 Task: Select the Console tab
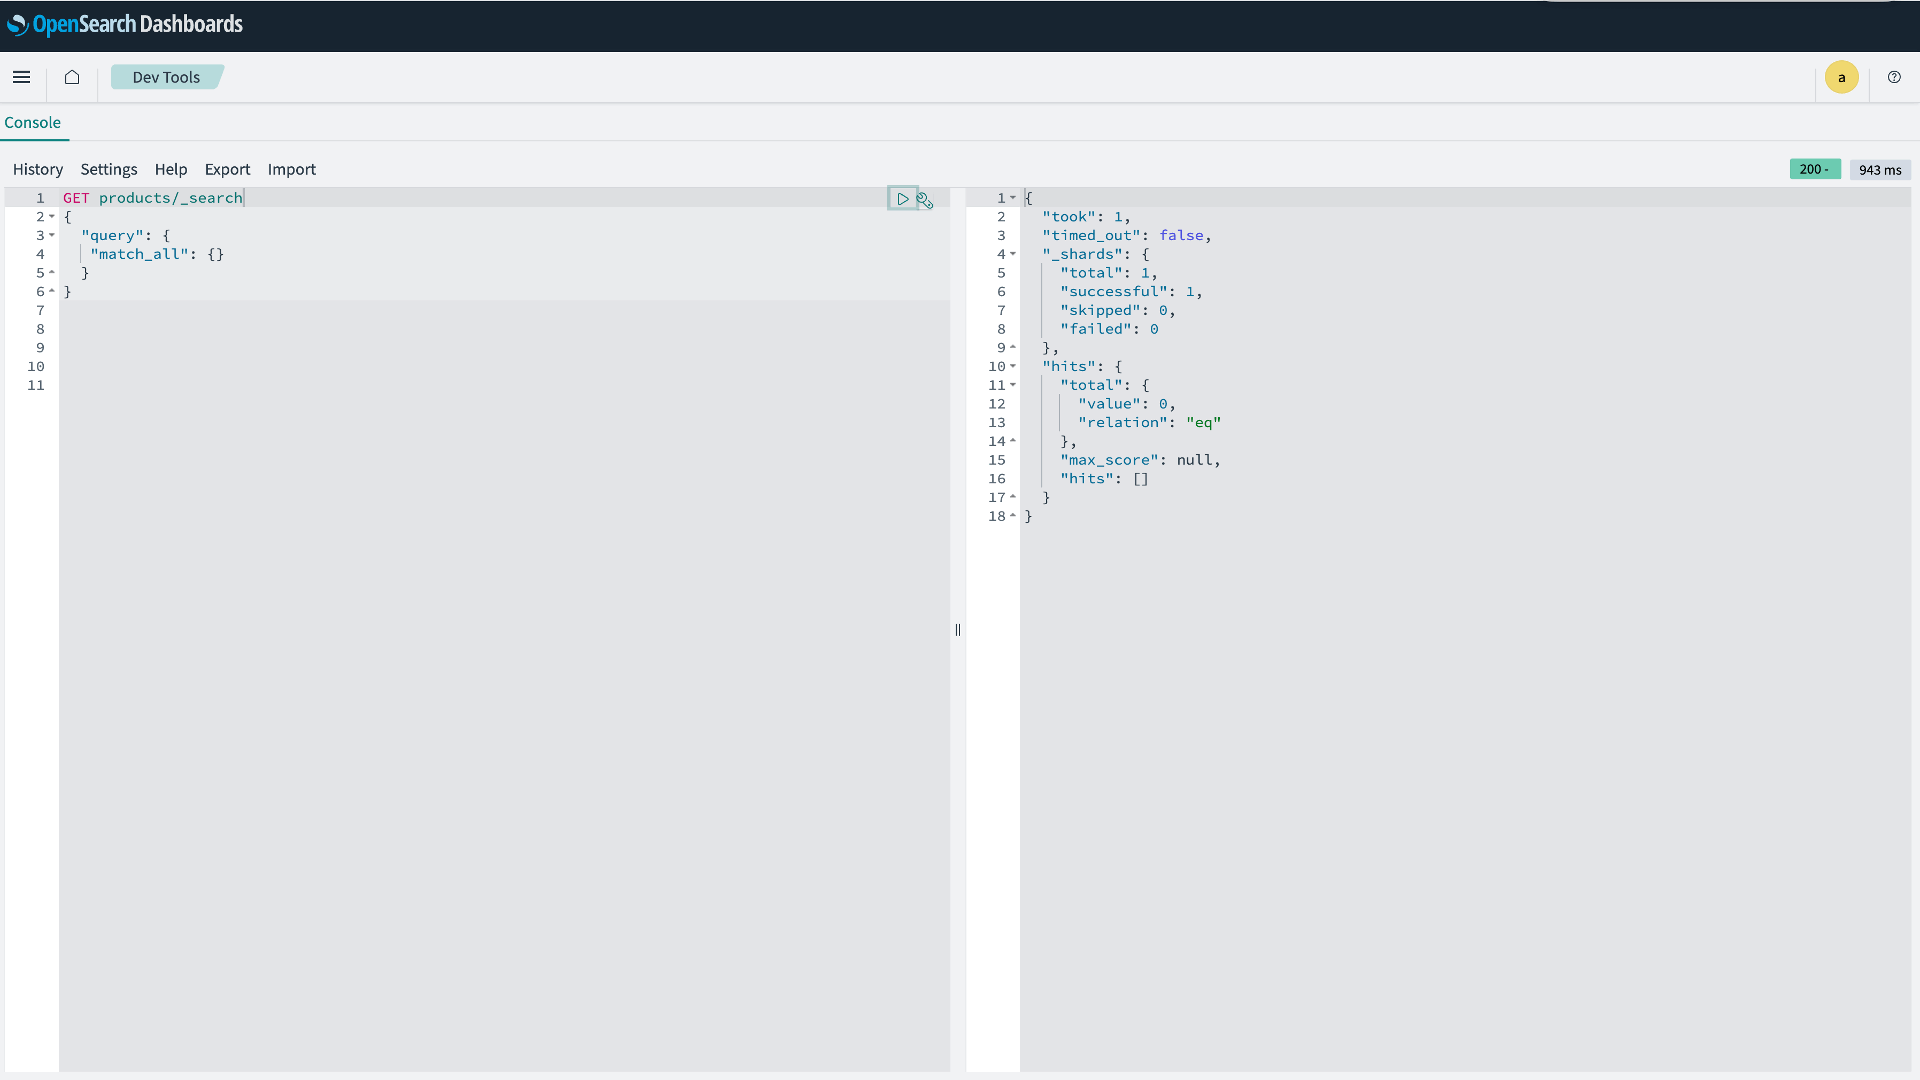[x=33, y=122]
